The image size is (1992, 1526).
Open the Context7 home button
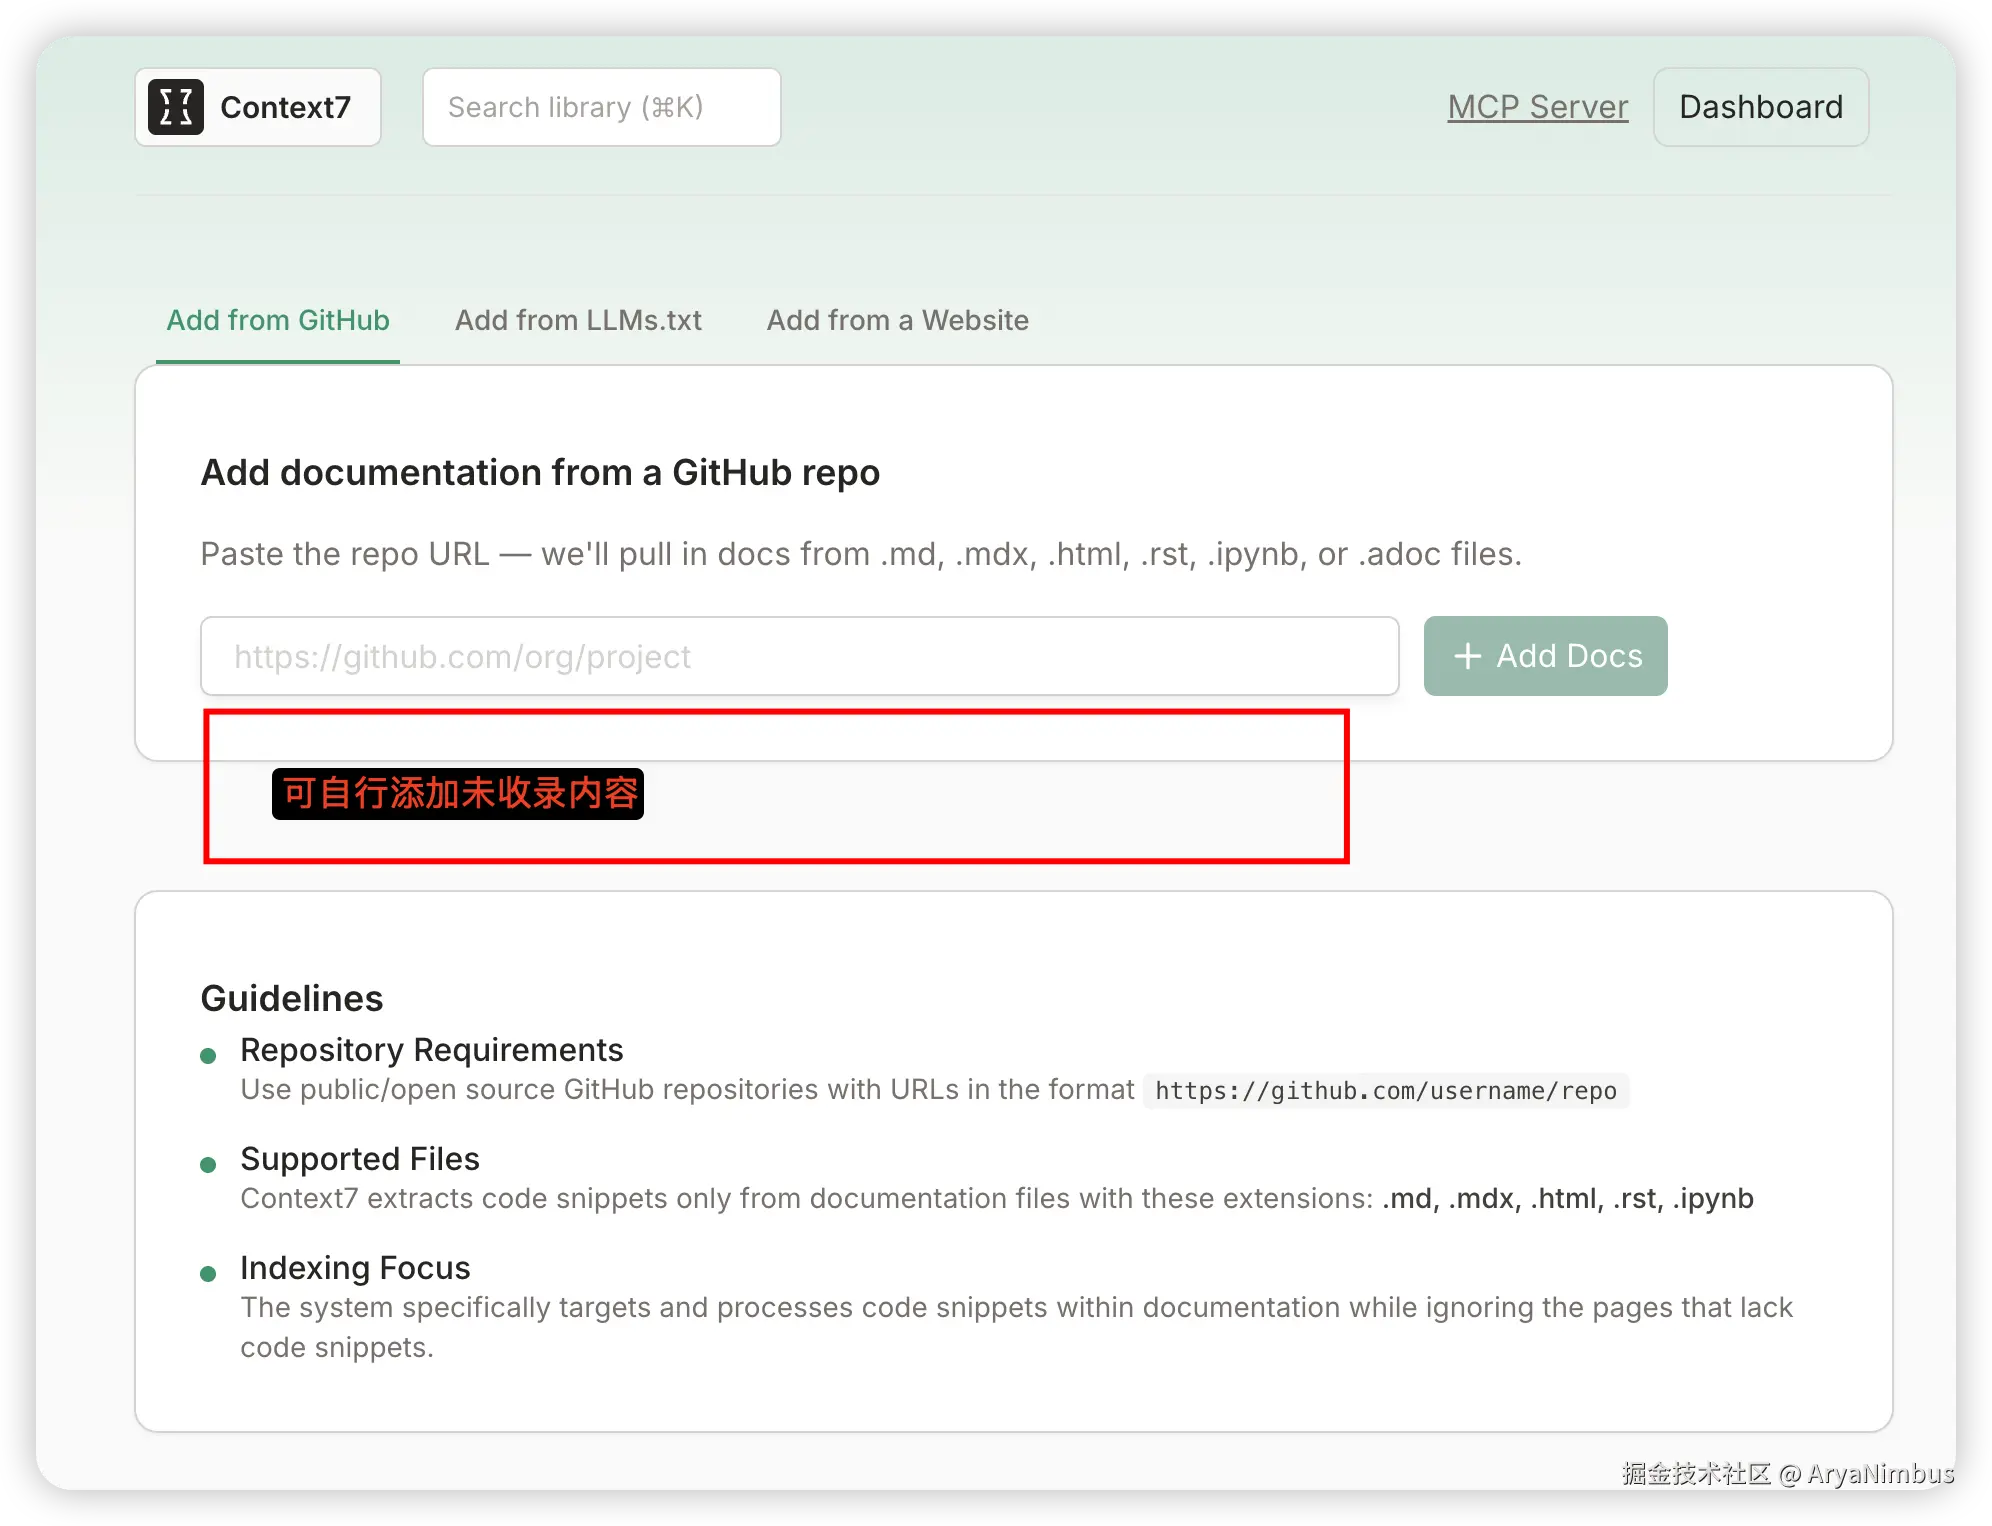[x=258, y=107]
